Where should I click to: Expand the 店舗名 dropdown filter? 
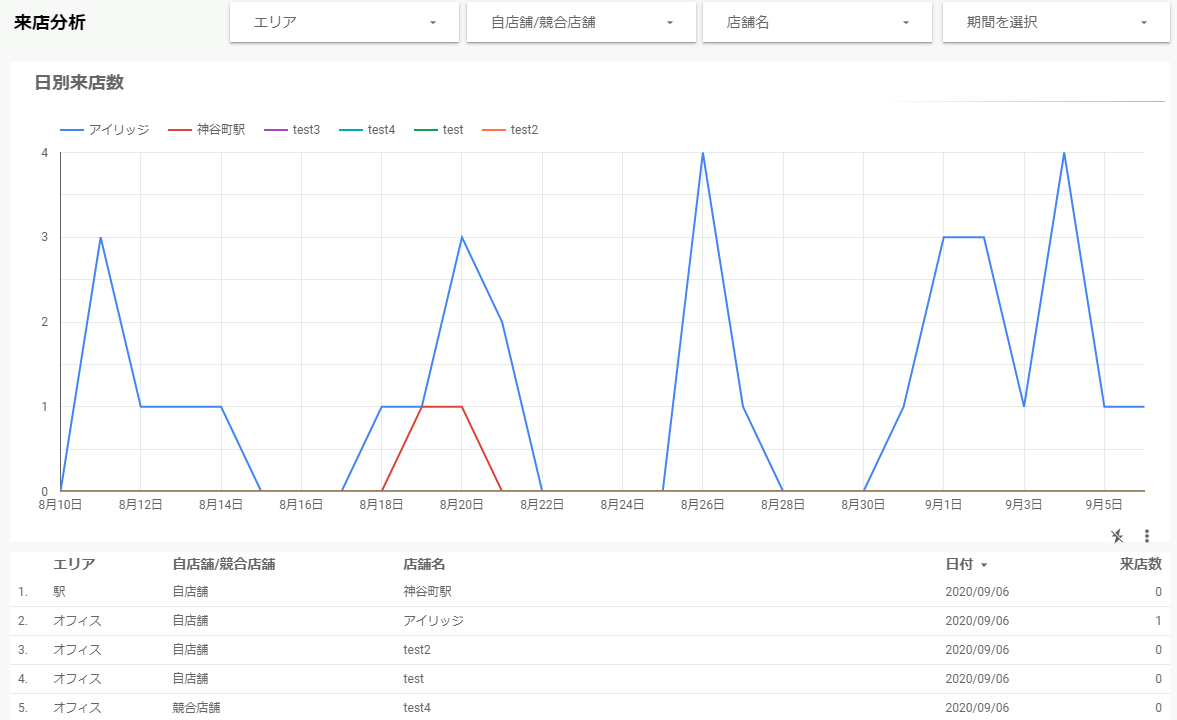pyautogui.click(x=817, y=23)
